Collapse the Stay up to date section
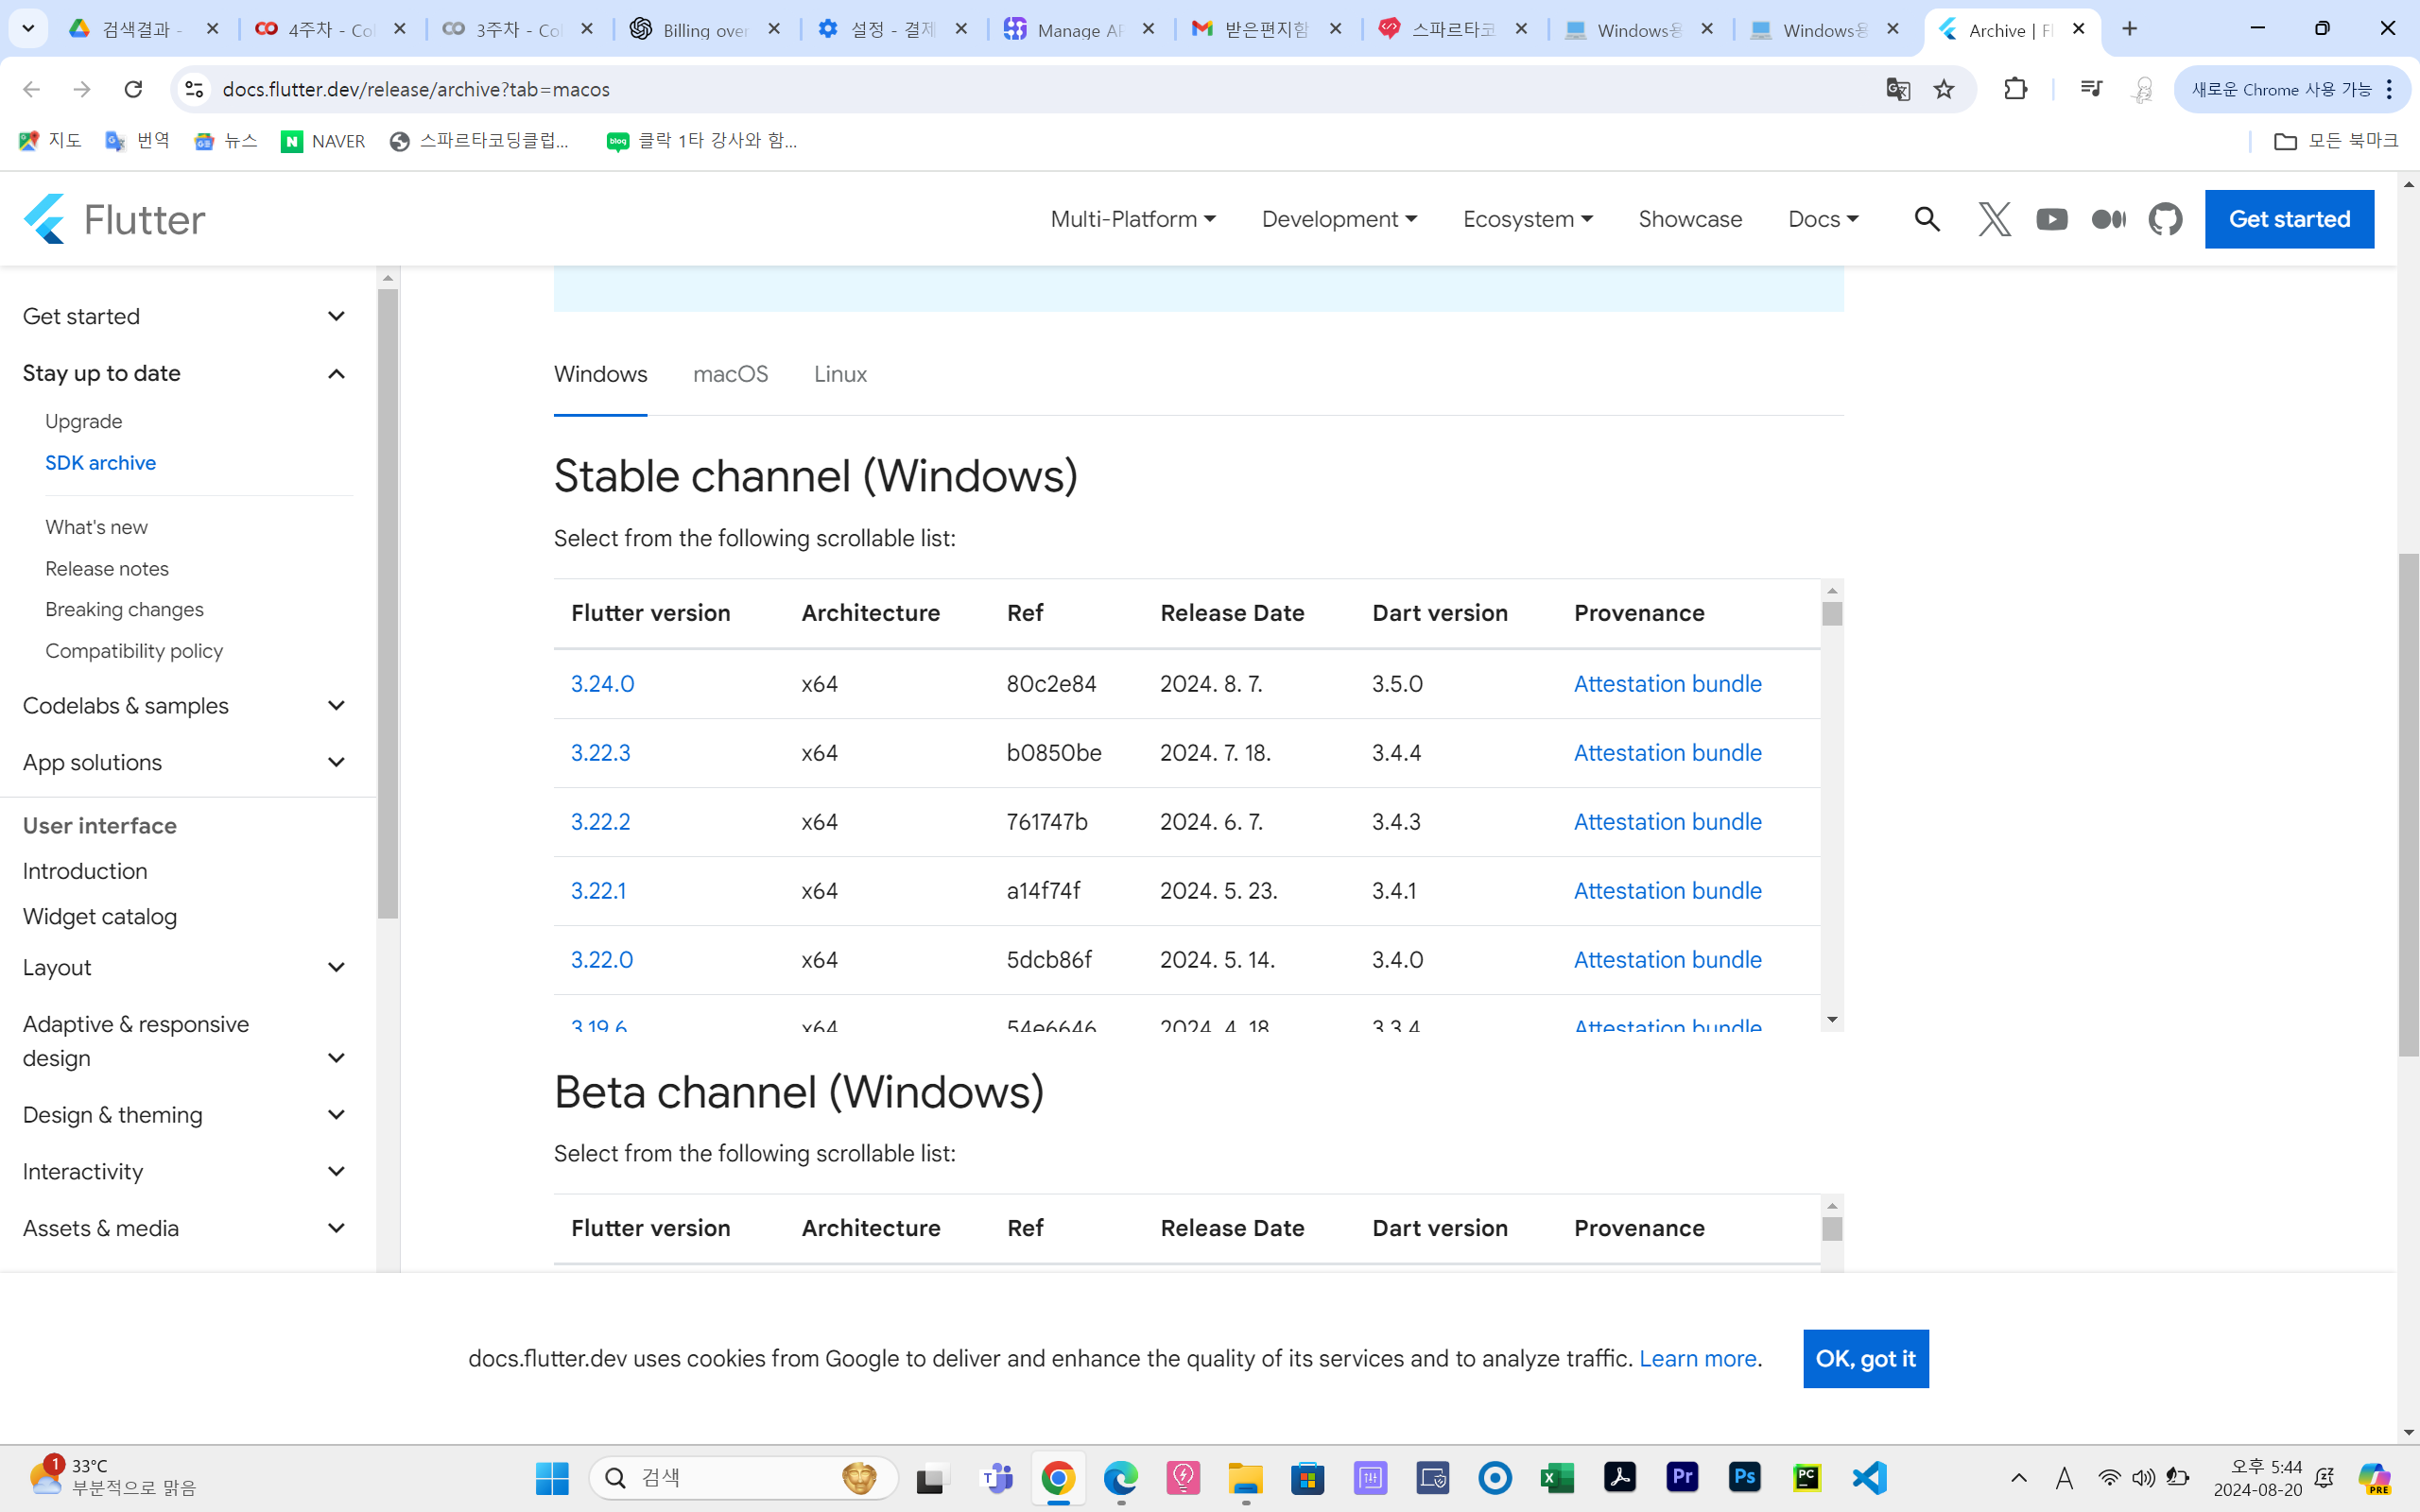This screenshot has height=1512, width=2420. 186,373
